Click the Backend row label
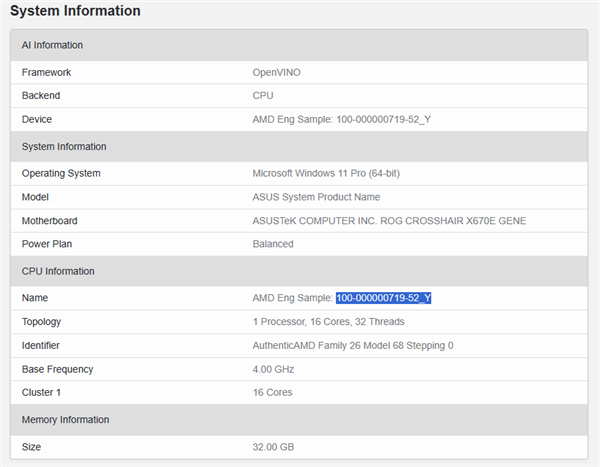600x467 pixels. [x=41, y=96]
